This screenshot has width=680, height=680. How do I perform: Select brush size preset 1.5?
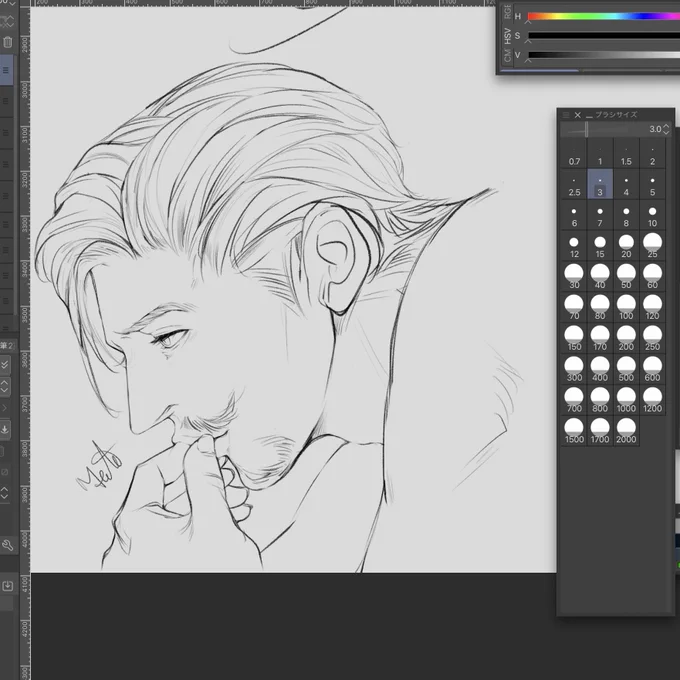click(x=626, y=154)
